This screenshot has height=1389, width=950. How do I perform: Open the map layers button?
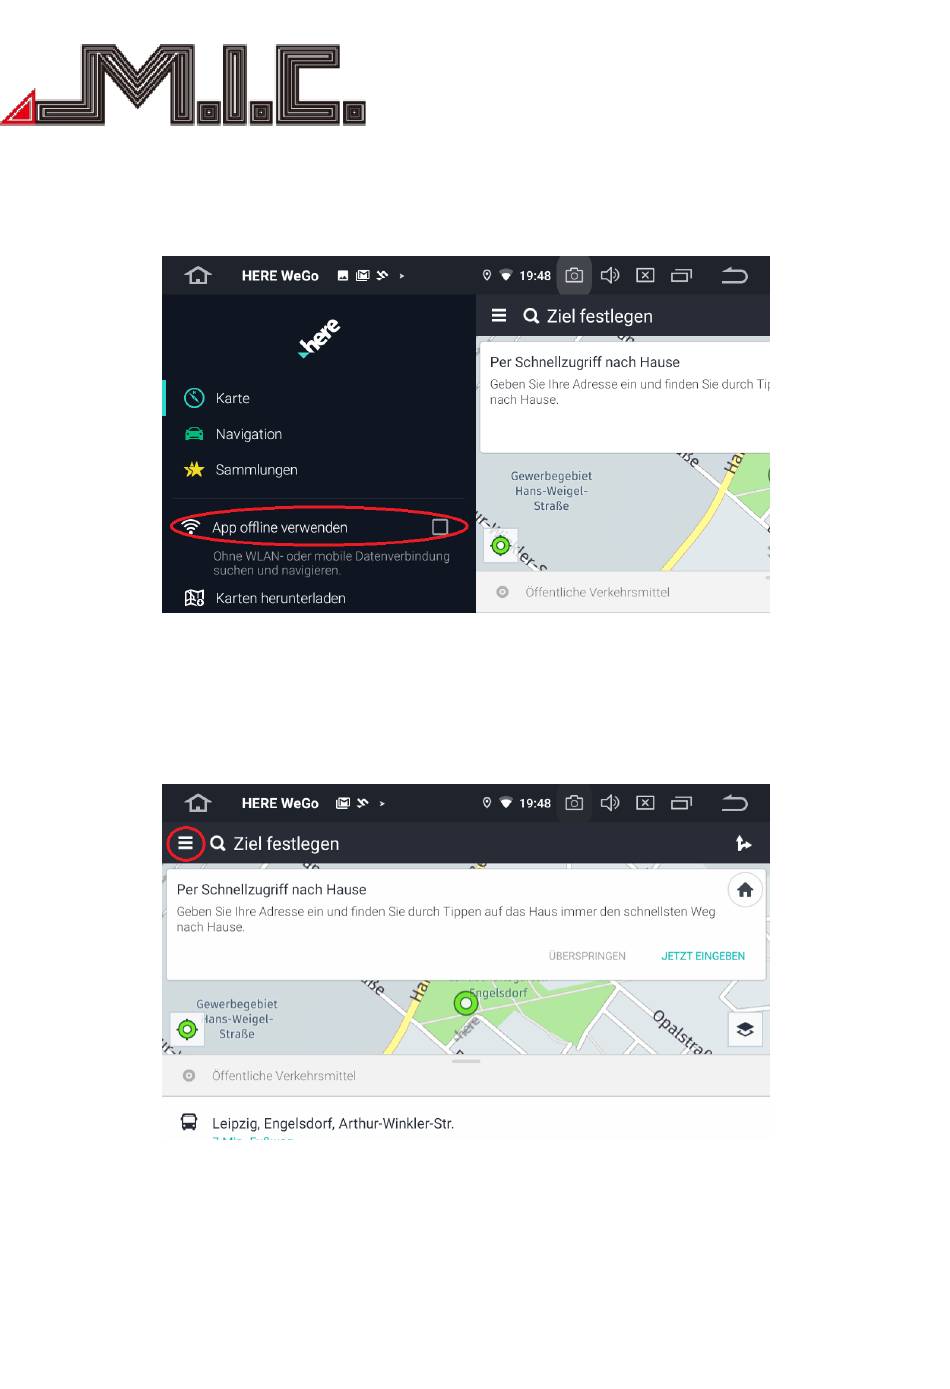[x=745, y=1029]
